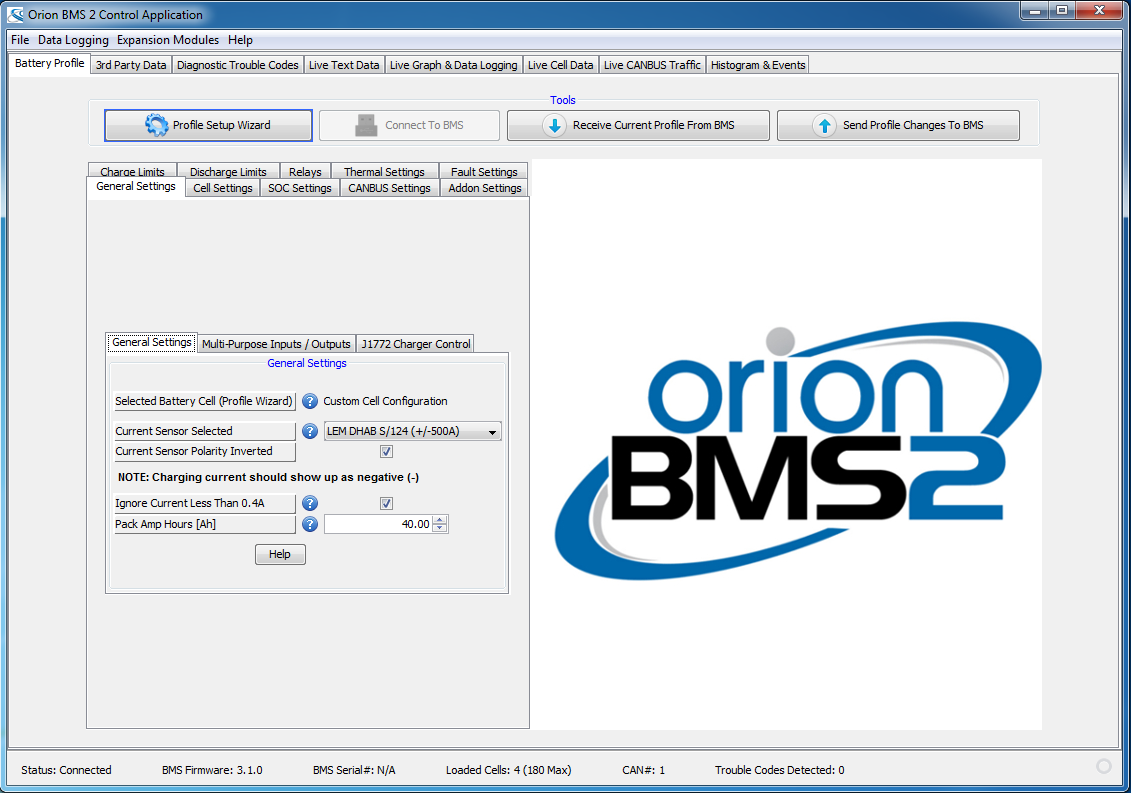Launch the Profile Setup Wizard button
Screen dimensions: 1131x793
point(208,126)
